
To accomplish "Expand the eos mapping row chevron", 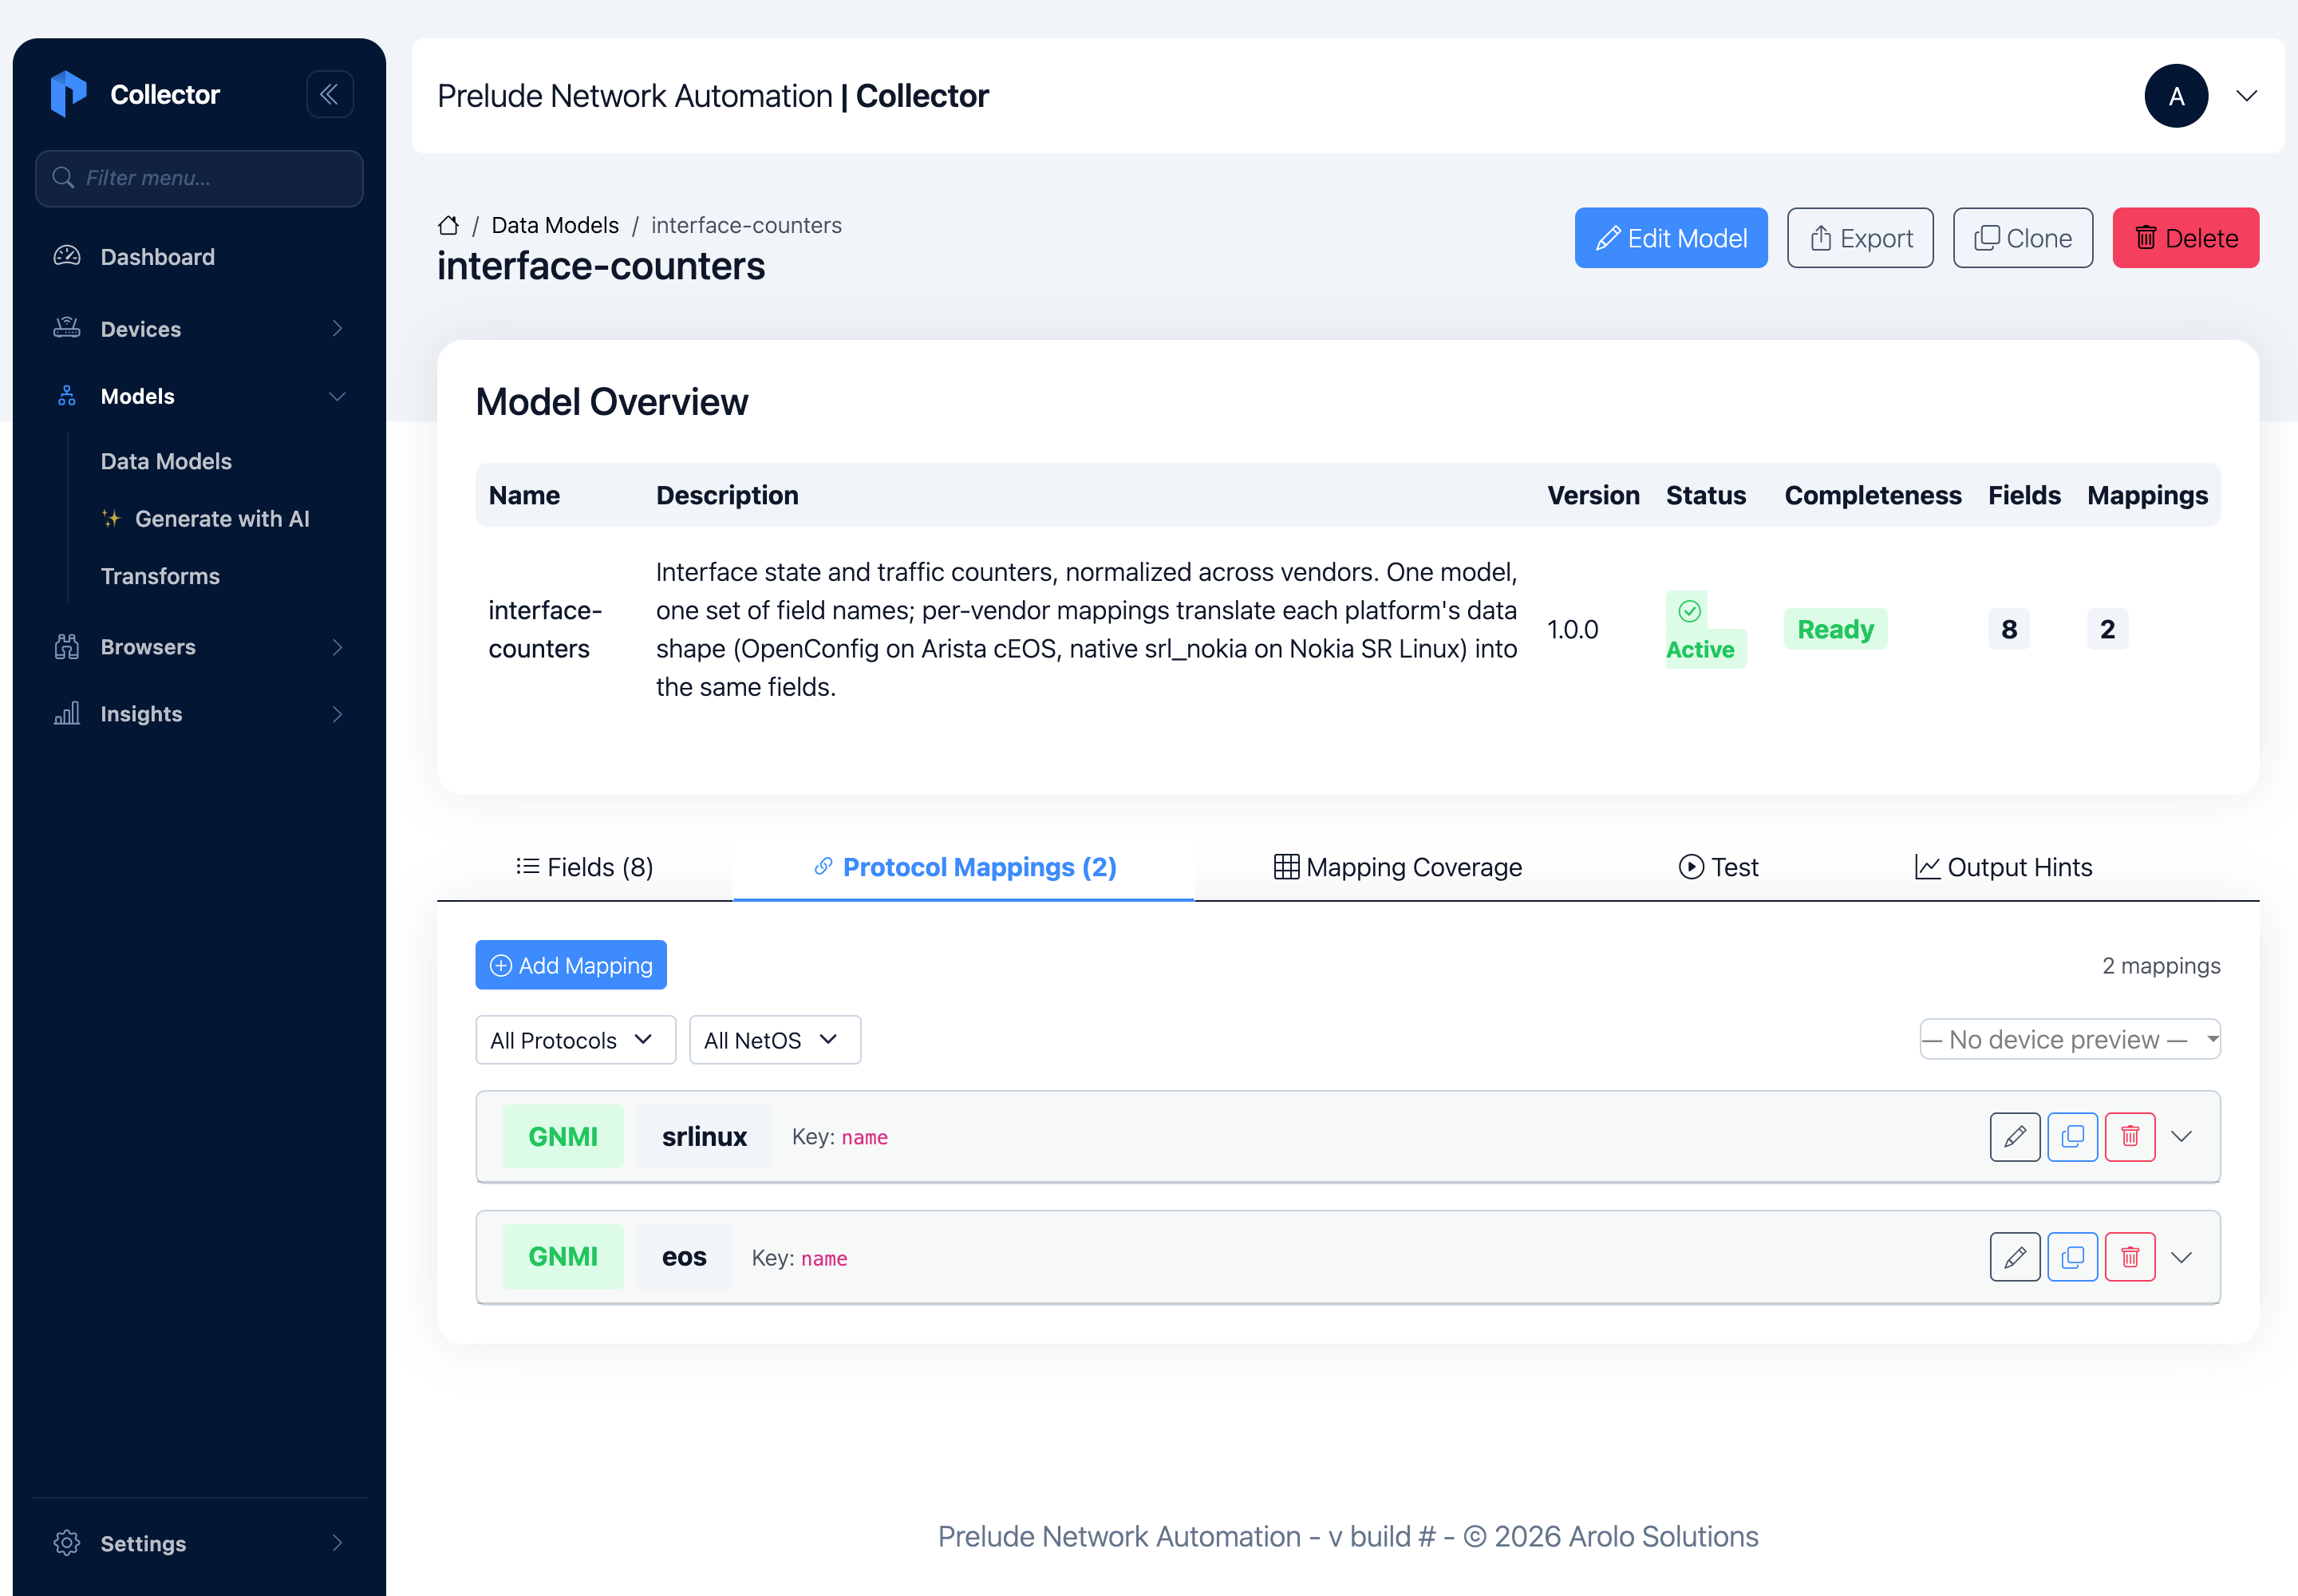I will (2182, 1257).
